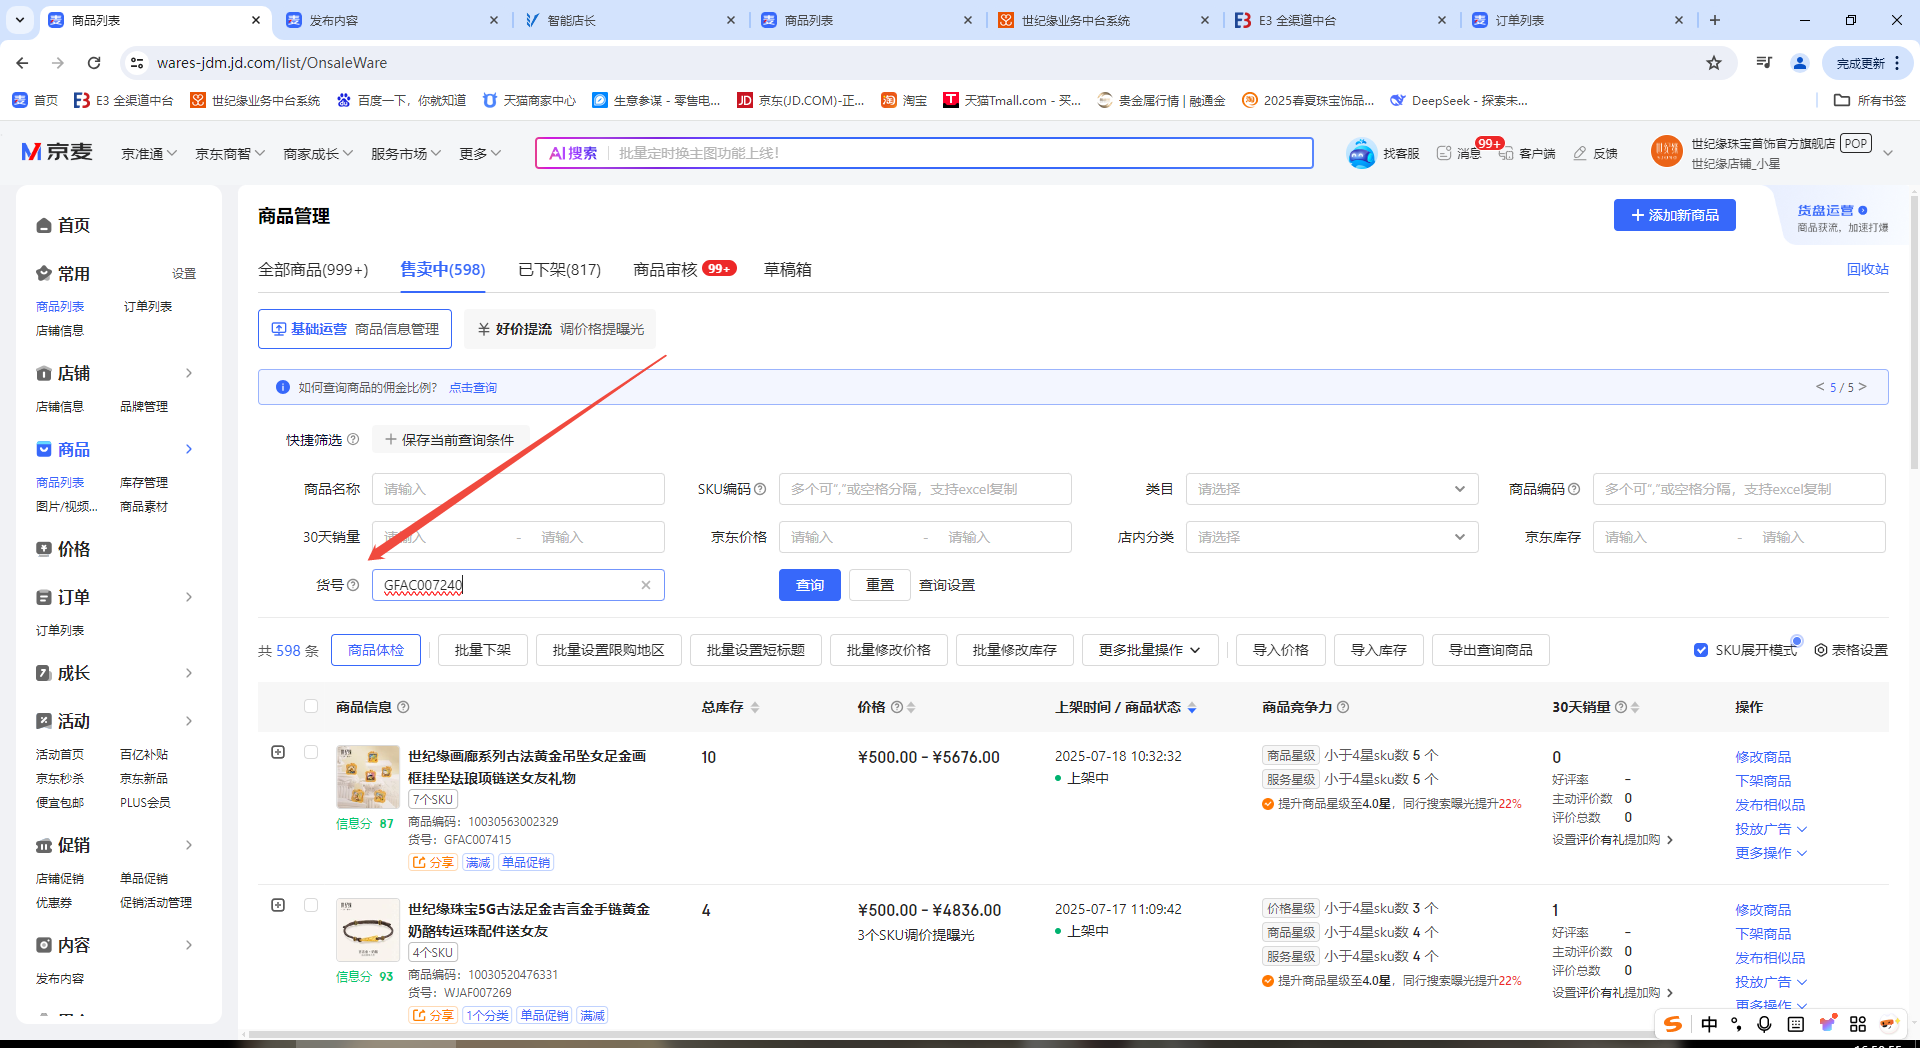
Task: Expand SKU rows for first product
Action: 278,752
